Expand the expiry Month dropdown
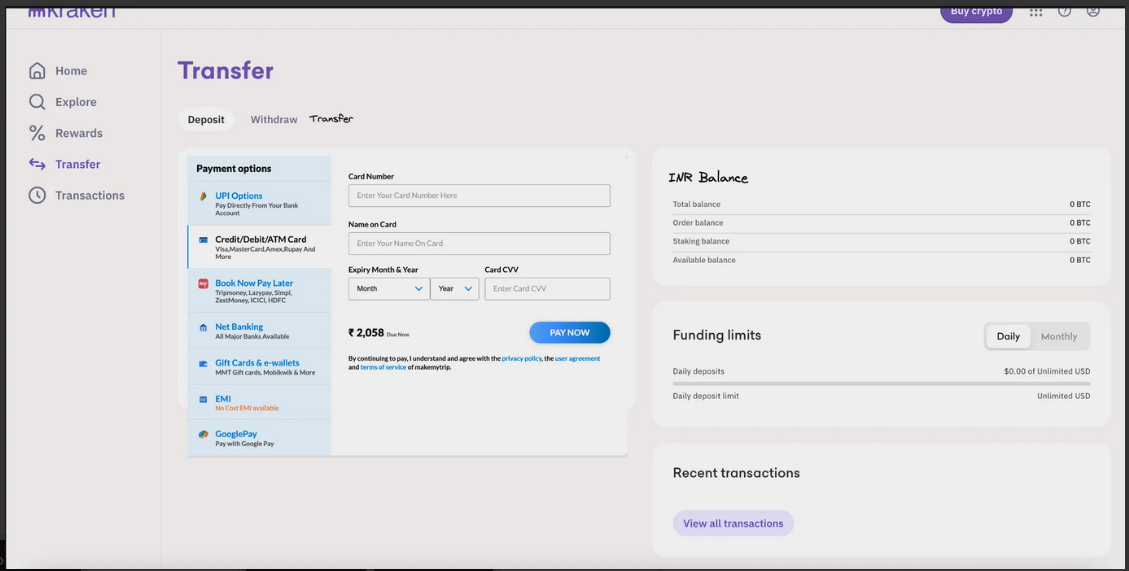The height and width of the screenshot is (571, 1129). [x=389, y=289]
